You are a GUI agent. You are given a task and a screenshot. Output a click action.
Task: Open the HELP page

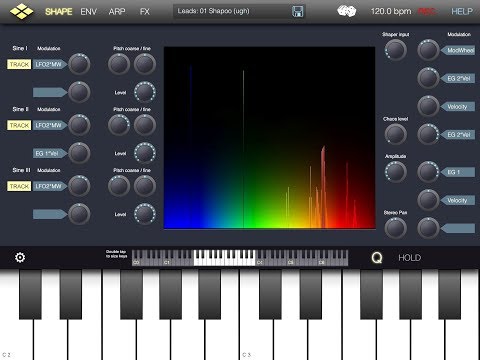(462, 12)
